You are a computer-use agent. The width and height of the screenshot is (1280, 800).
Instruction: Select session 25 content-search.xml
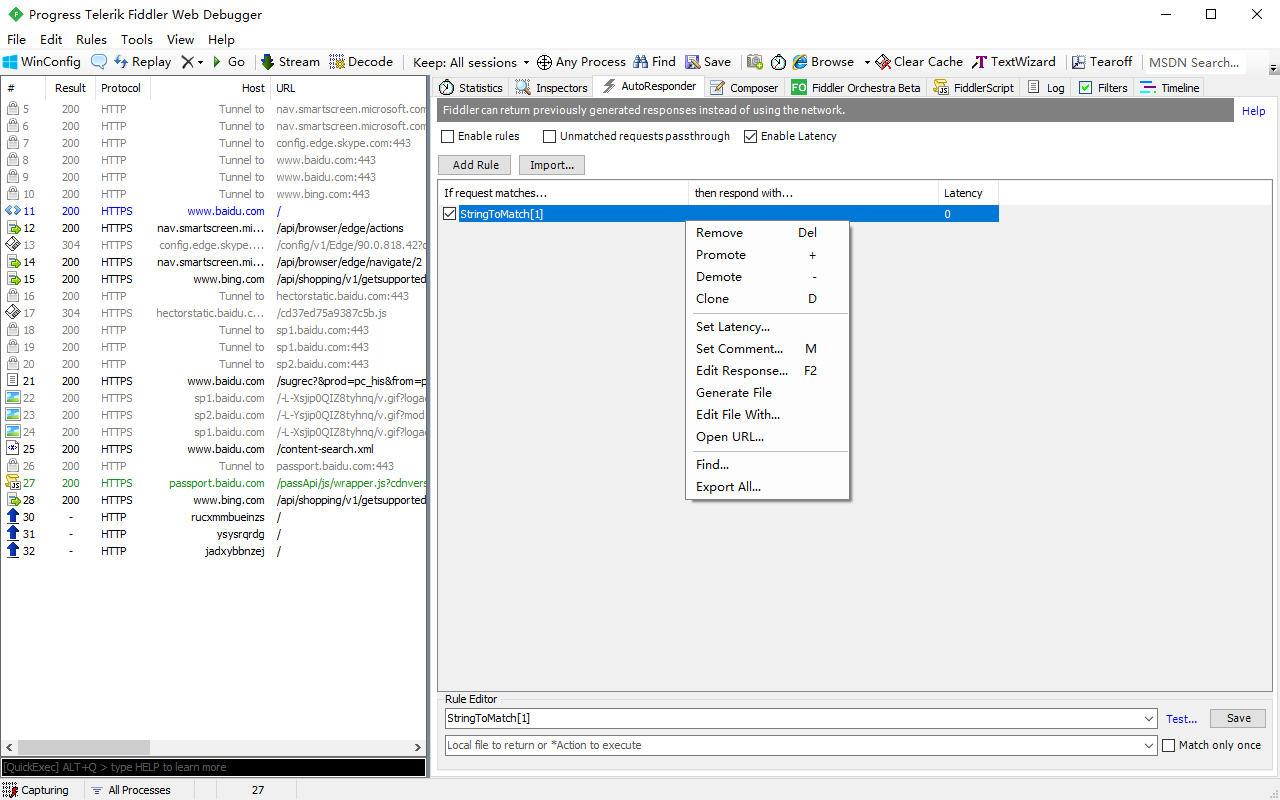point(214,449)
